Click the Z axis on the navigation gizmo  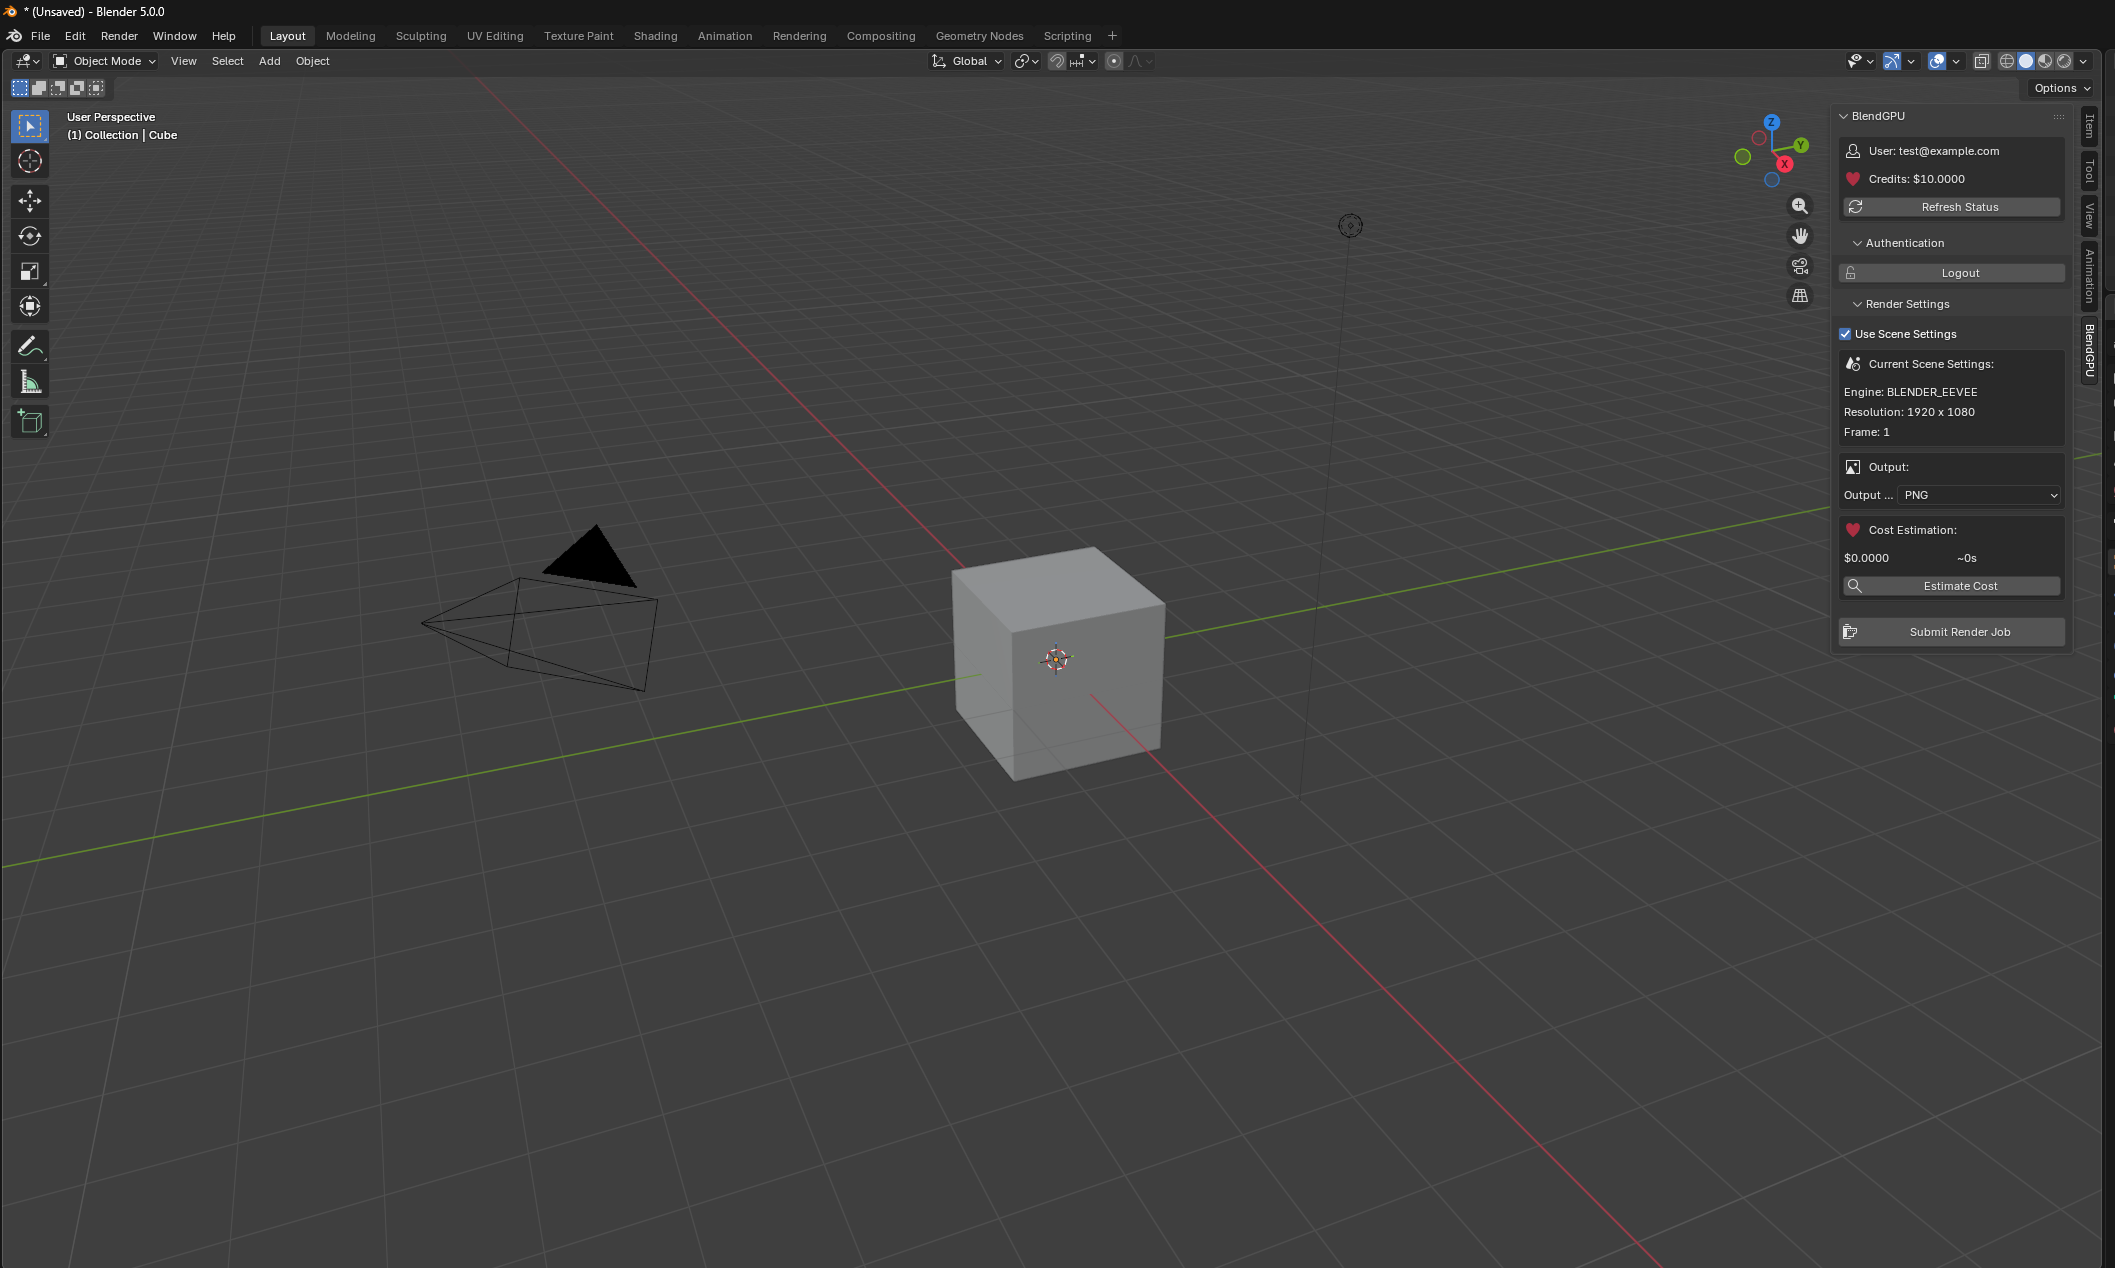coord(1771,121)
